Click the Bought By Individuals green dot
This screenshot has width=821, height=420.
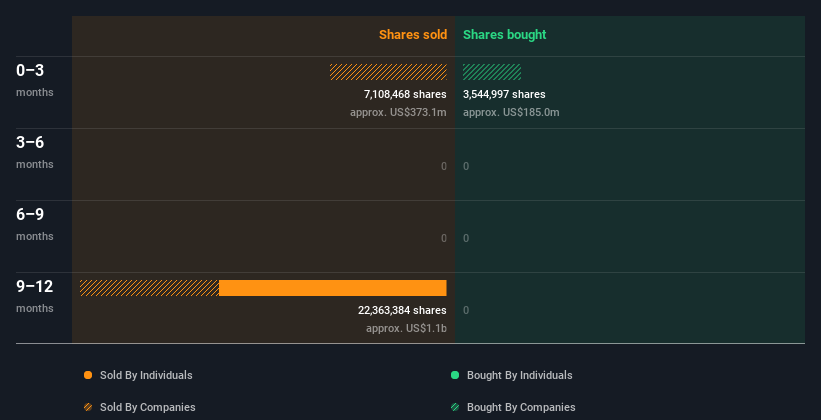pyautogui.click(x=455, y=375)
